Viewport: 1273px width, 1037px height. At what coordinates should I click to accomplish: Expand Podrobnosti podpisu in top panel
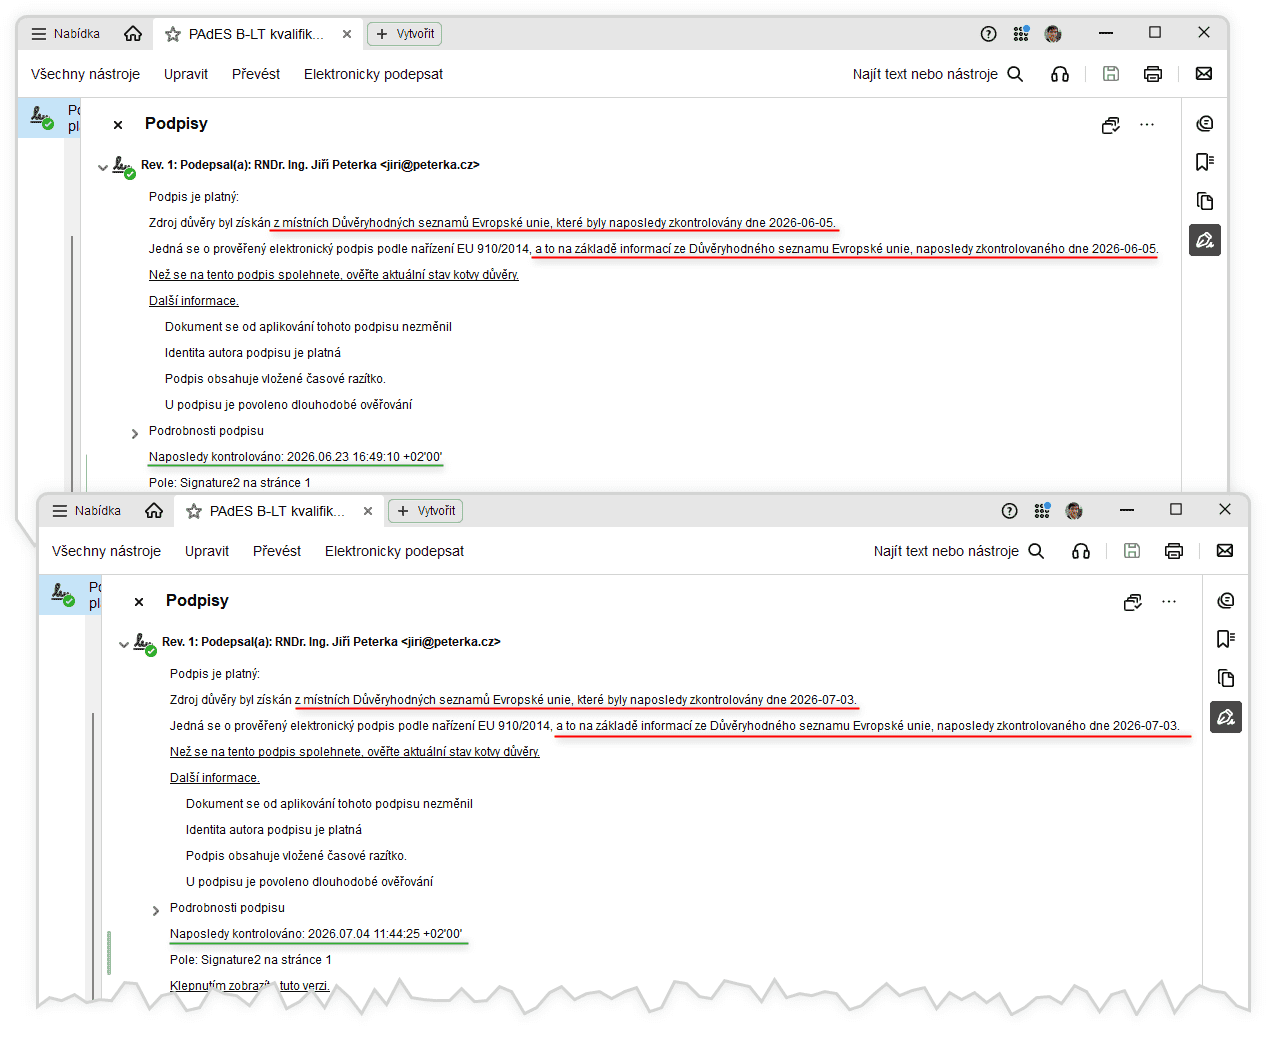point(134,433)
